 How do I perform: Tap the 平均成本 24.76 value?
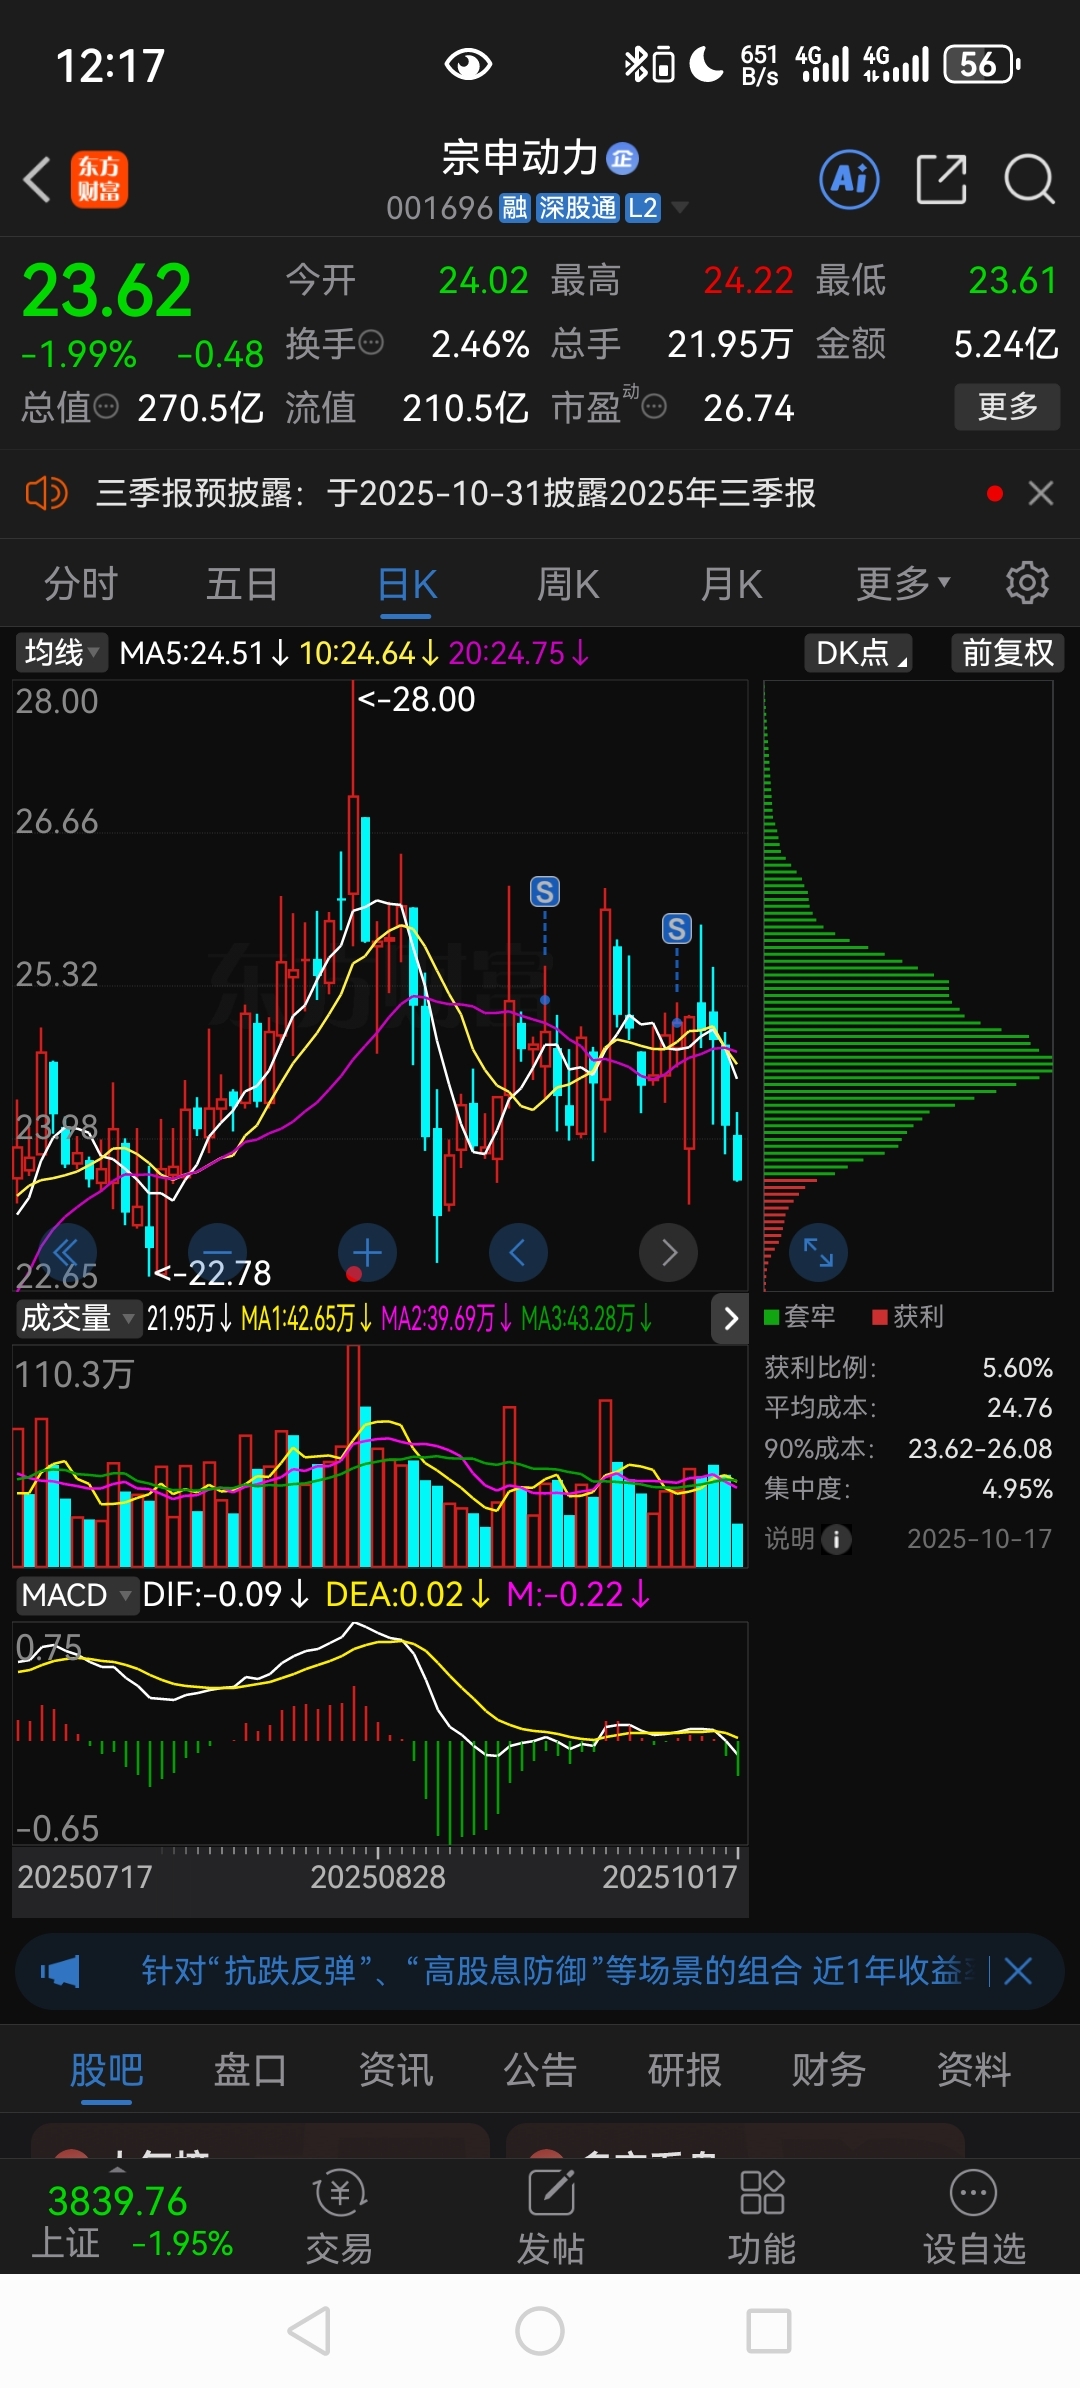(x=1019, y=1408)
